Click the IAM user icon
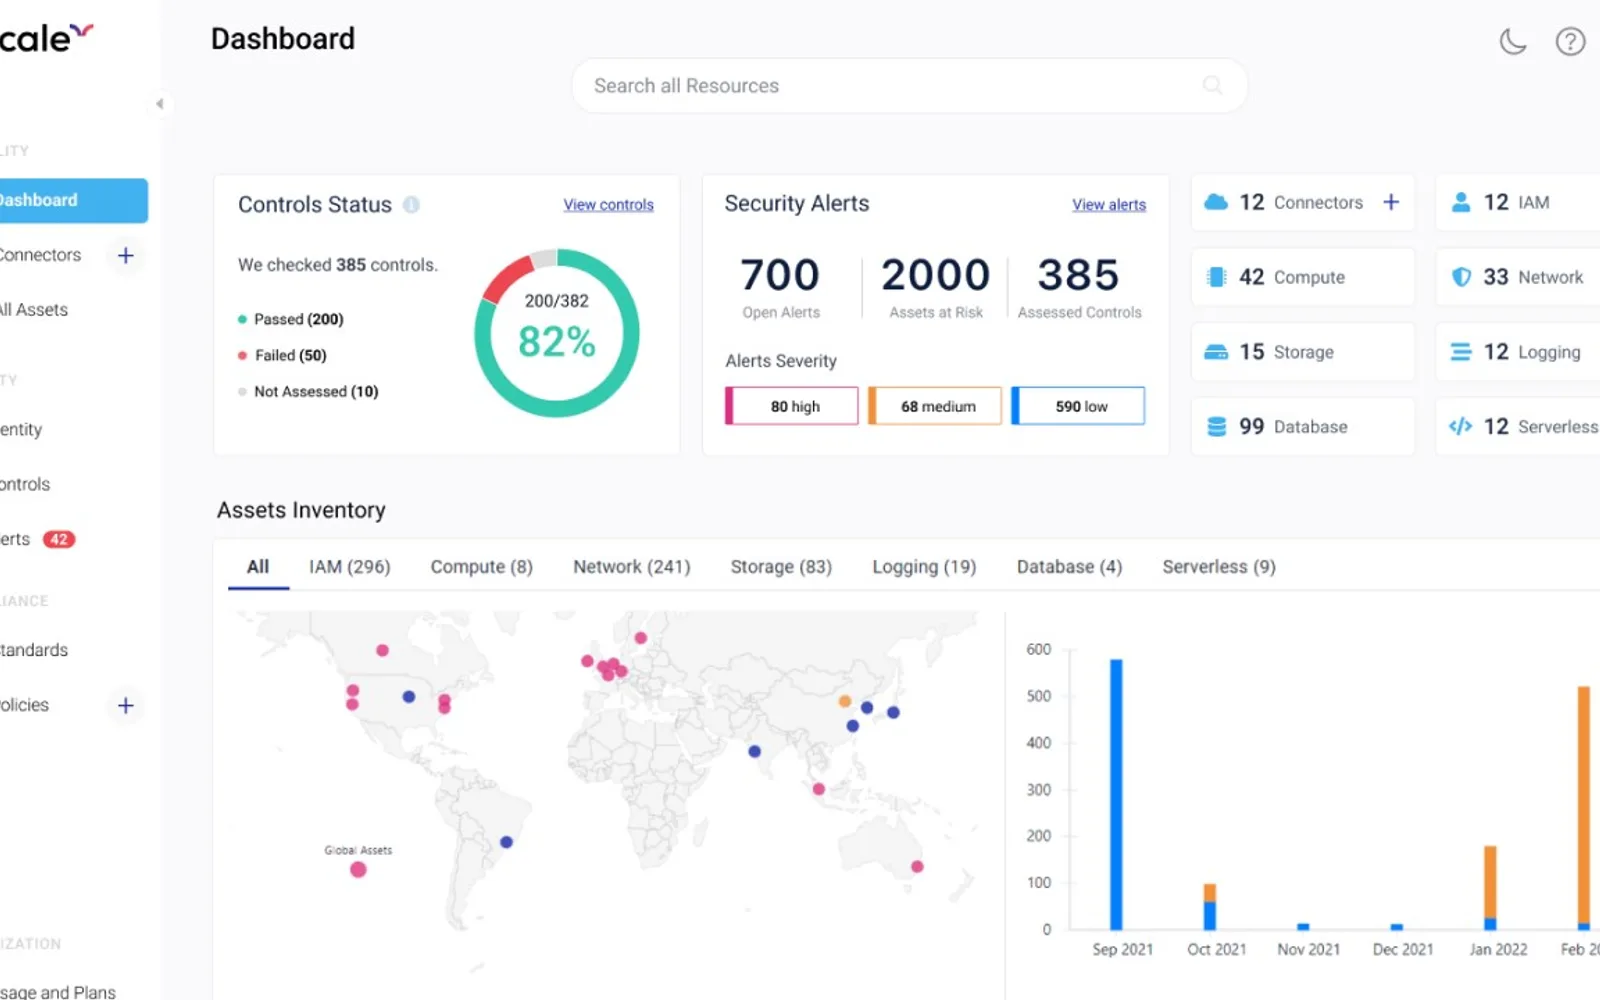Image resolution: width=1600 pixels, height=1000 pixels. pos(1461,202)
